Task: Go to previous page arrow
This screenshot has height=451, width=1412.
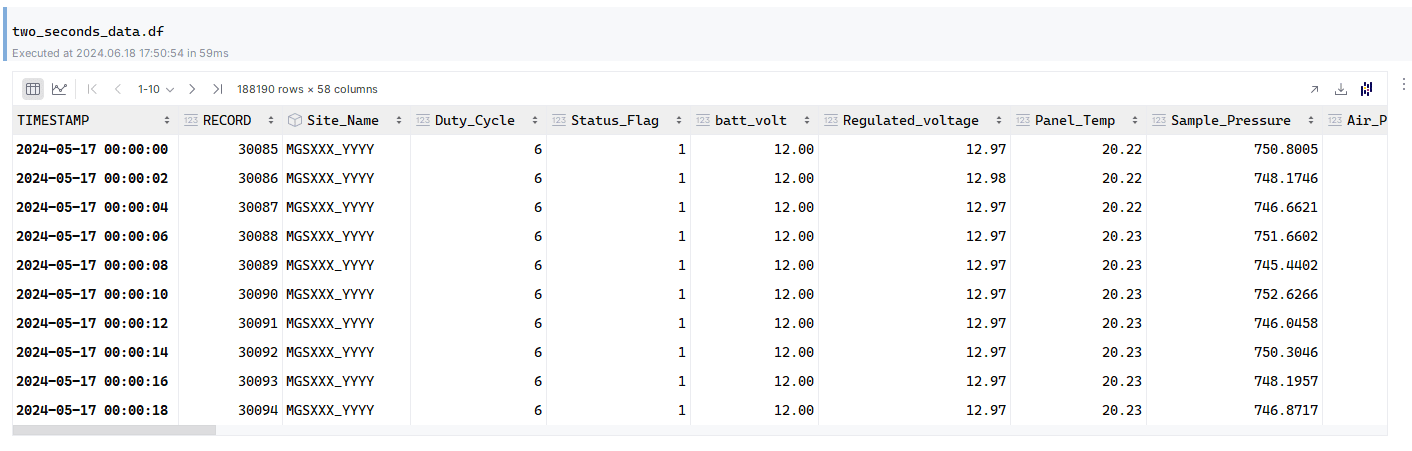Action: pos(118,89)
